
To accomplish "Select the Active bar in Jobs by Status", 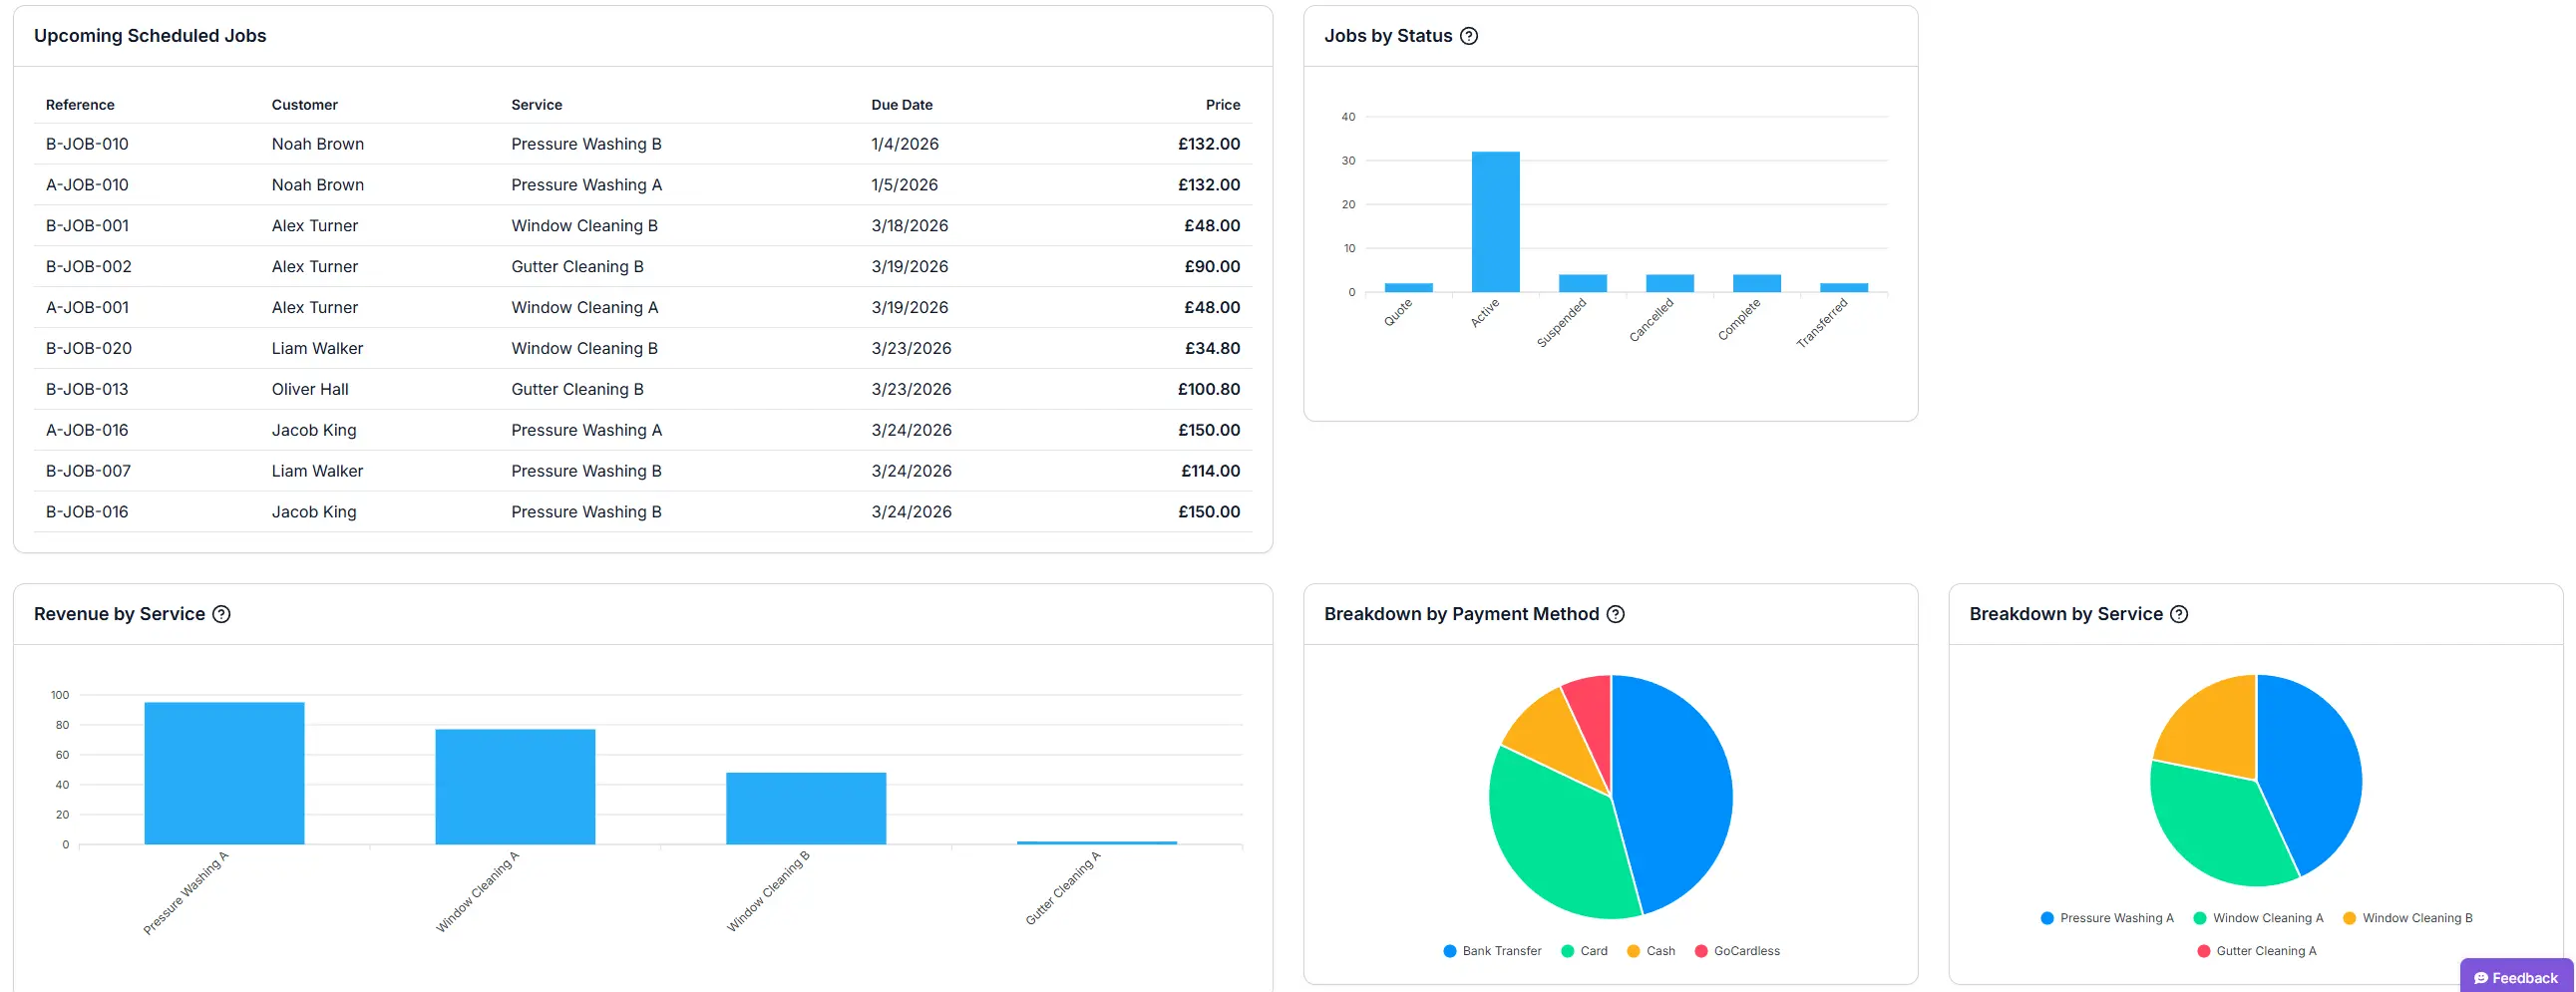I will point(1495,220).
